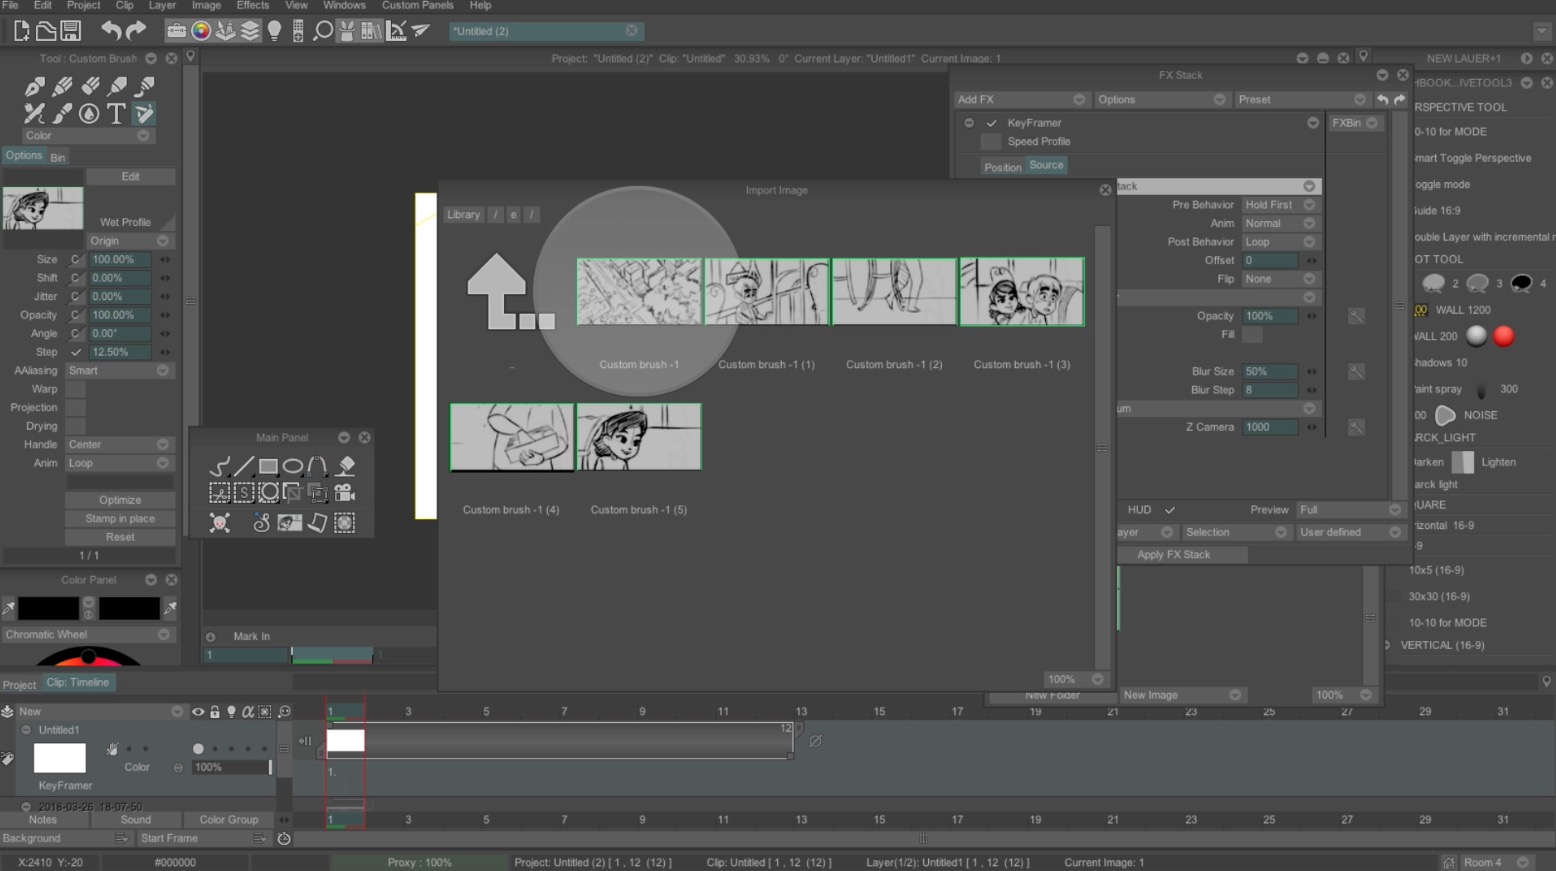Viewport: 1556px width, 871px height.
Task: Click the Save Project floppy icon
Action: pyautogui.click(x=70, y=31)
